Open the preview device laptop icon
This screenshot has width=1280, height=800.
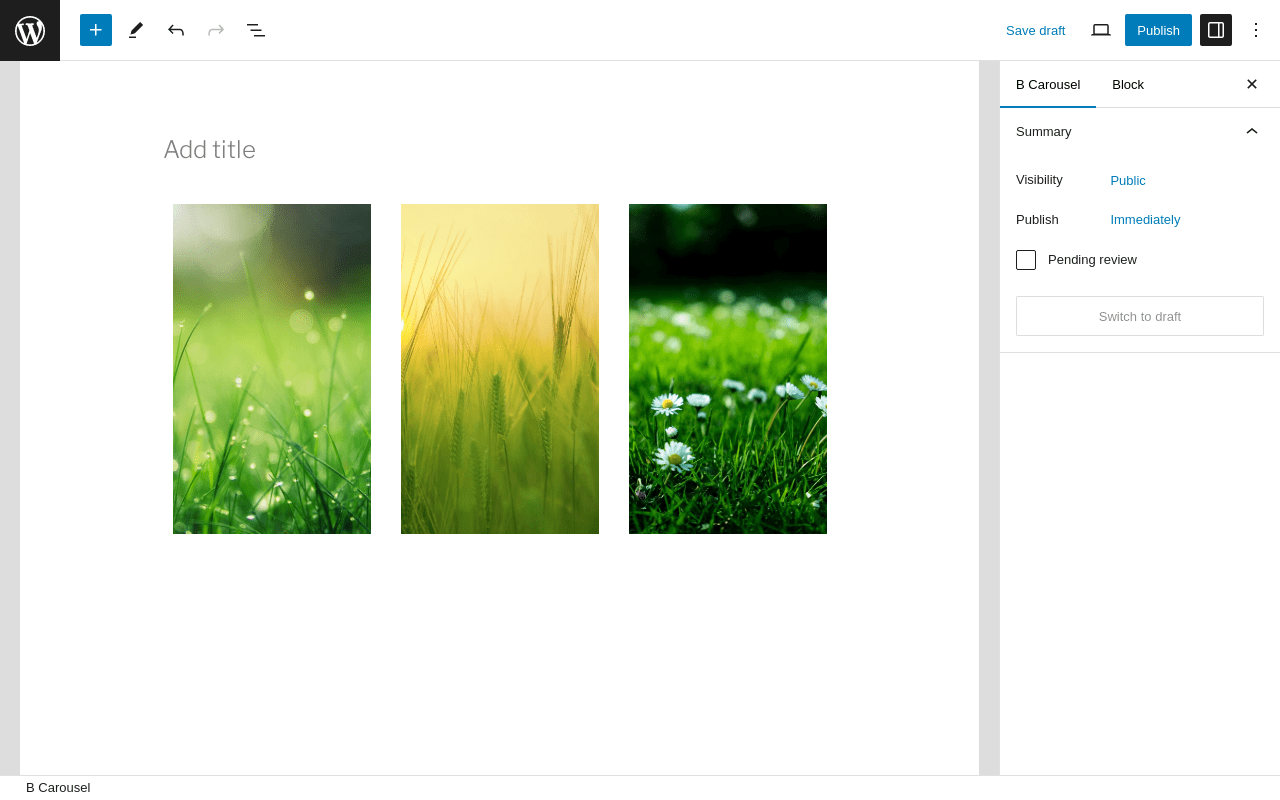(x=1101, y=30)
